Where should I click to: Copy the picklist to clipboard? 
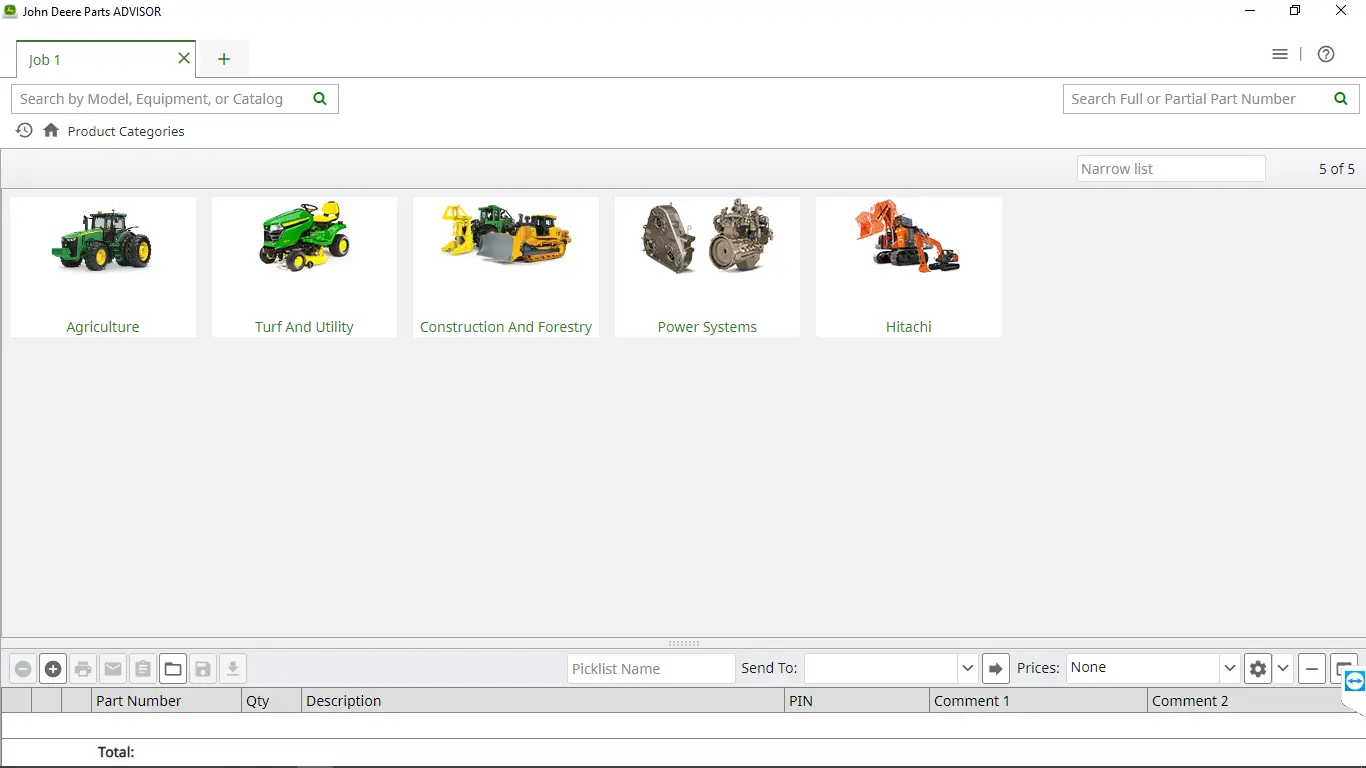pyautogui.click(x=143, y=668)
